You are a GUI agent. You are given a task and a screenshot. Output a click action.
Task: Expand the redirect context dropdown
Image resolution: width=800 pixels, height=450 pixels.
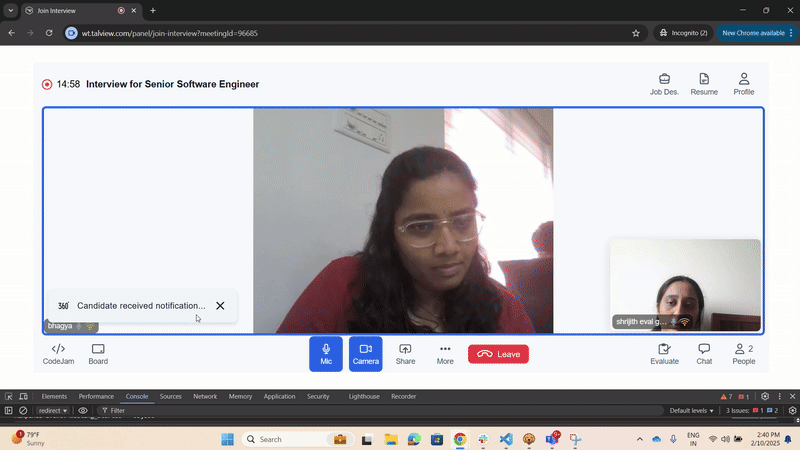(53, 410)
